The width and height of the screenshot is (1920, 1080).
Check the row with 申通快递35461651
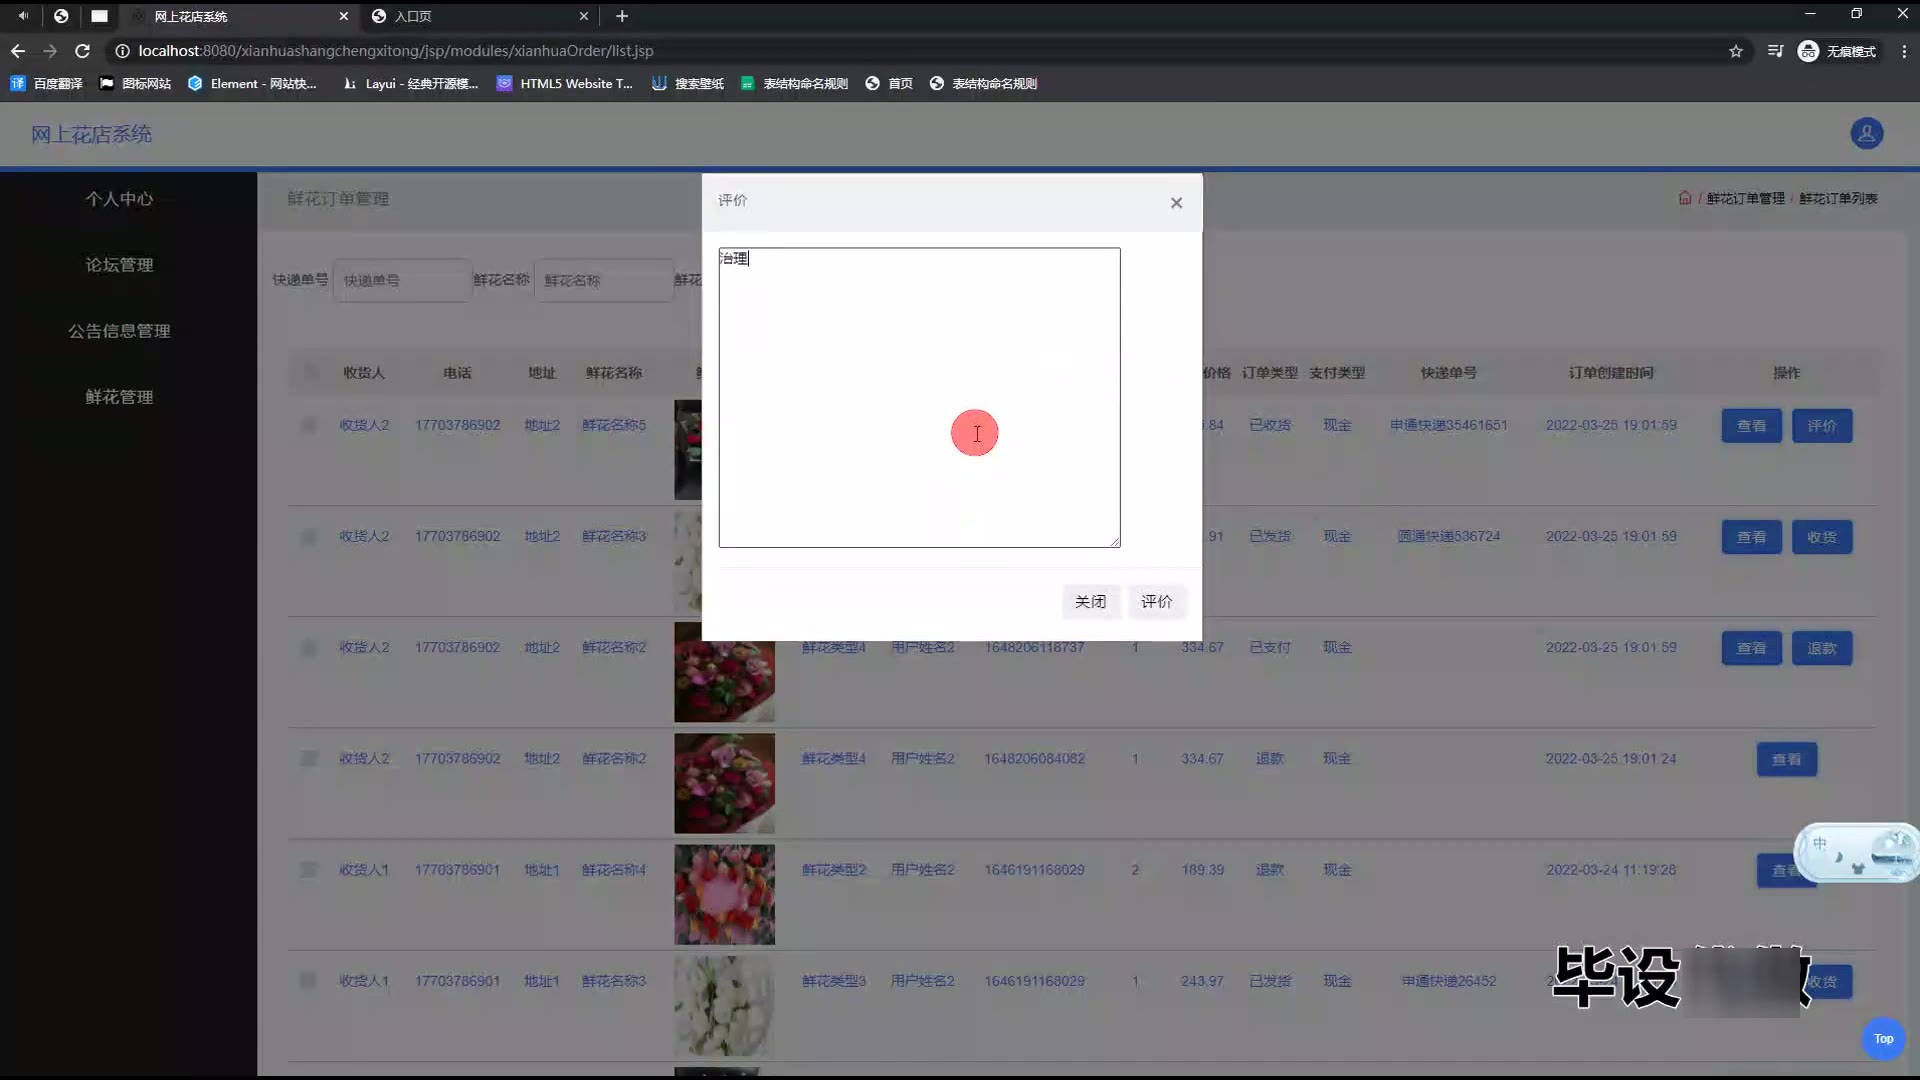point(309,425)
